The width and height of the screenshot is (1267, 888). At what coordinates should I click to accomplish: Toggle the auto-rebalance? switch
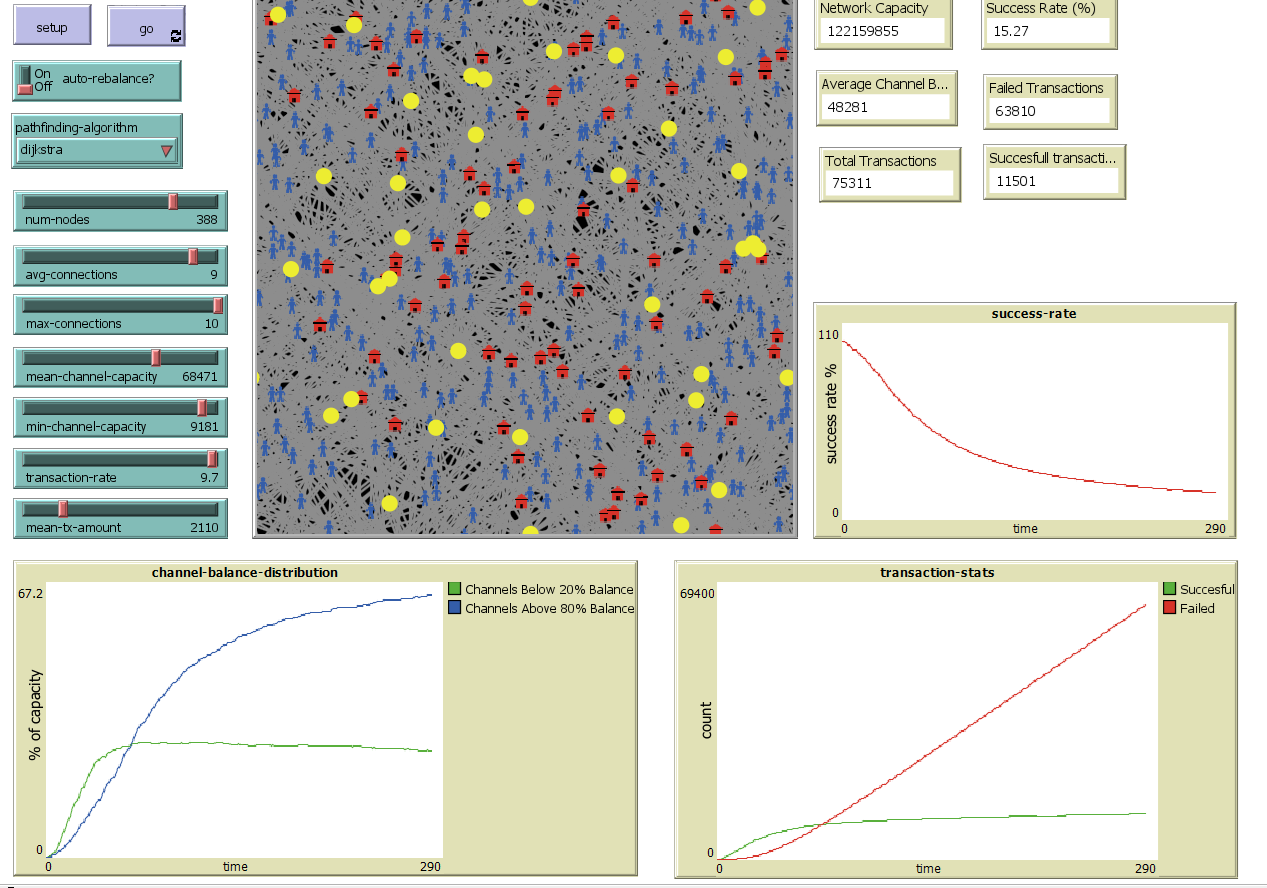[25, 81]
